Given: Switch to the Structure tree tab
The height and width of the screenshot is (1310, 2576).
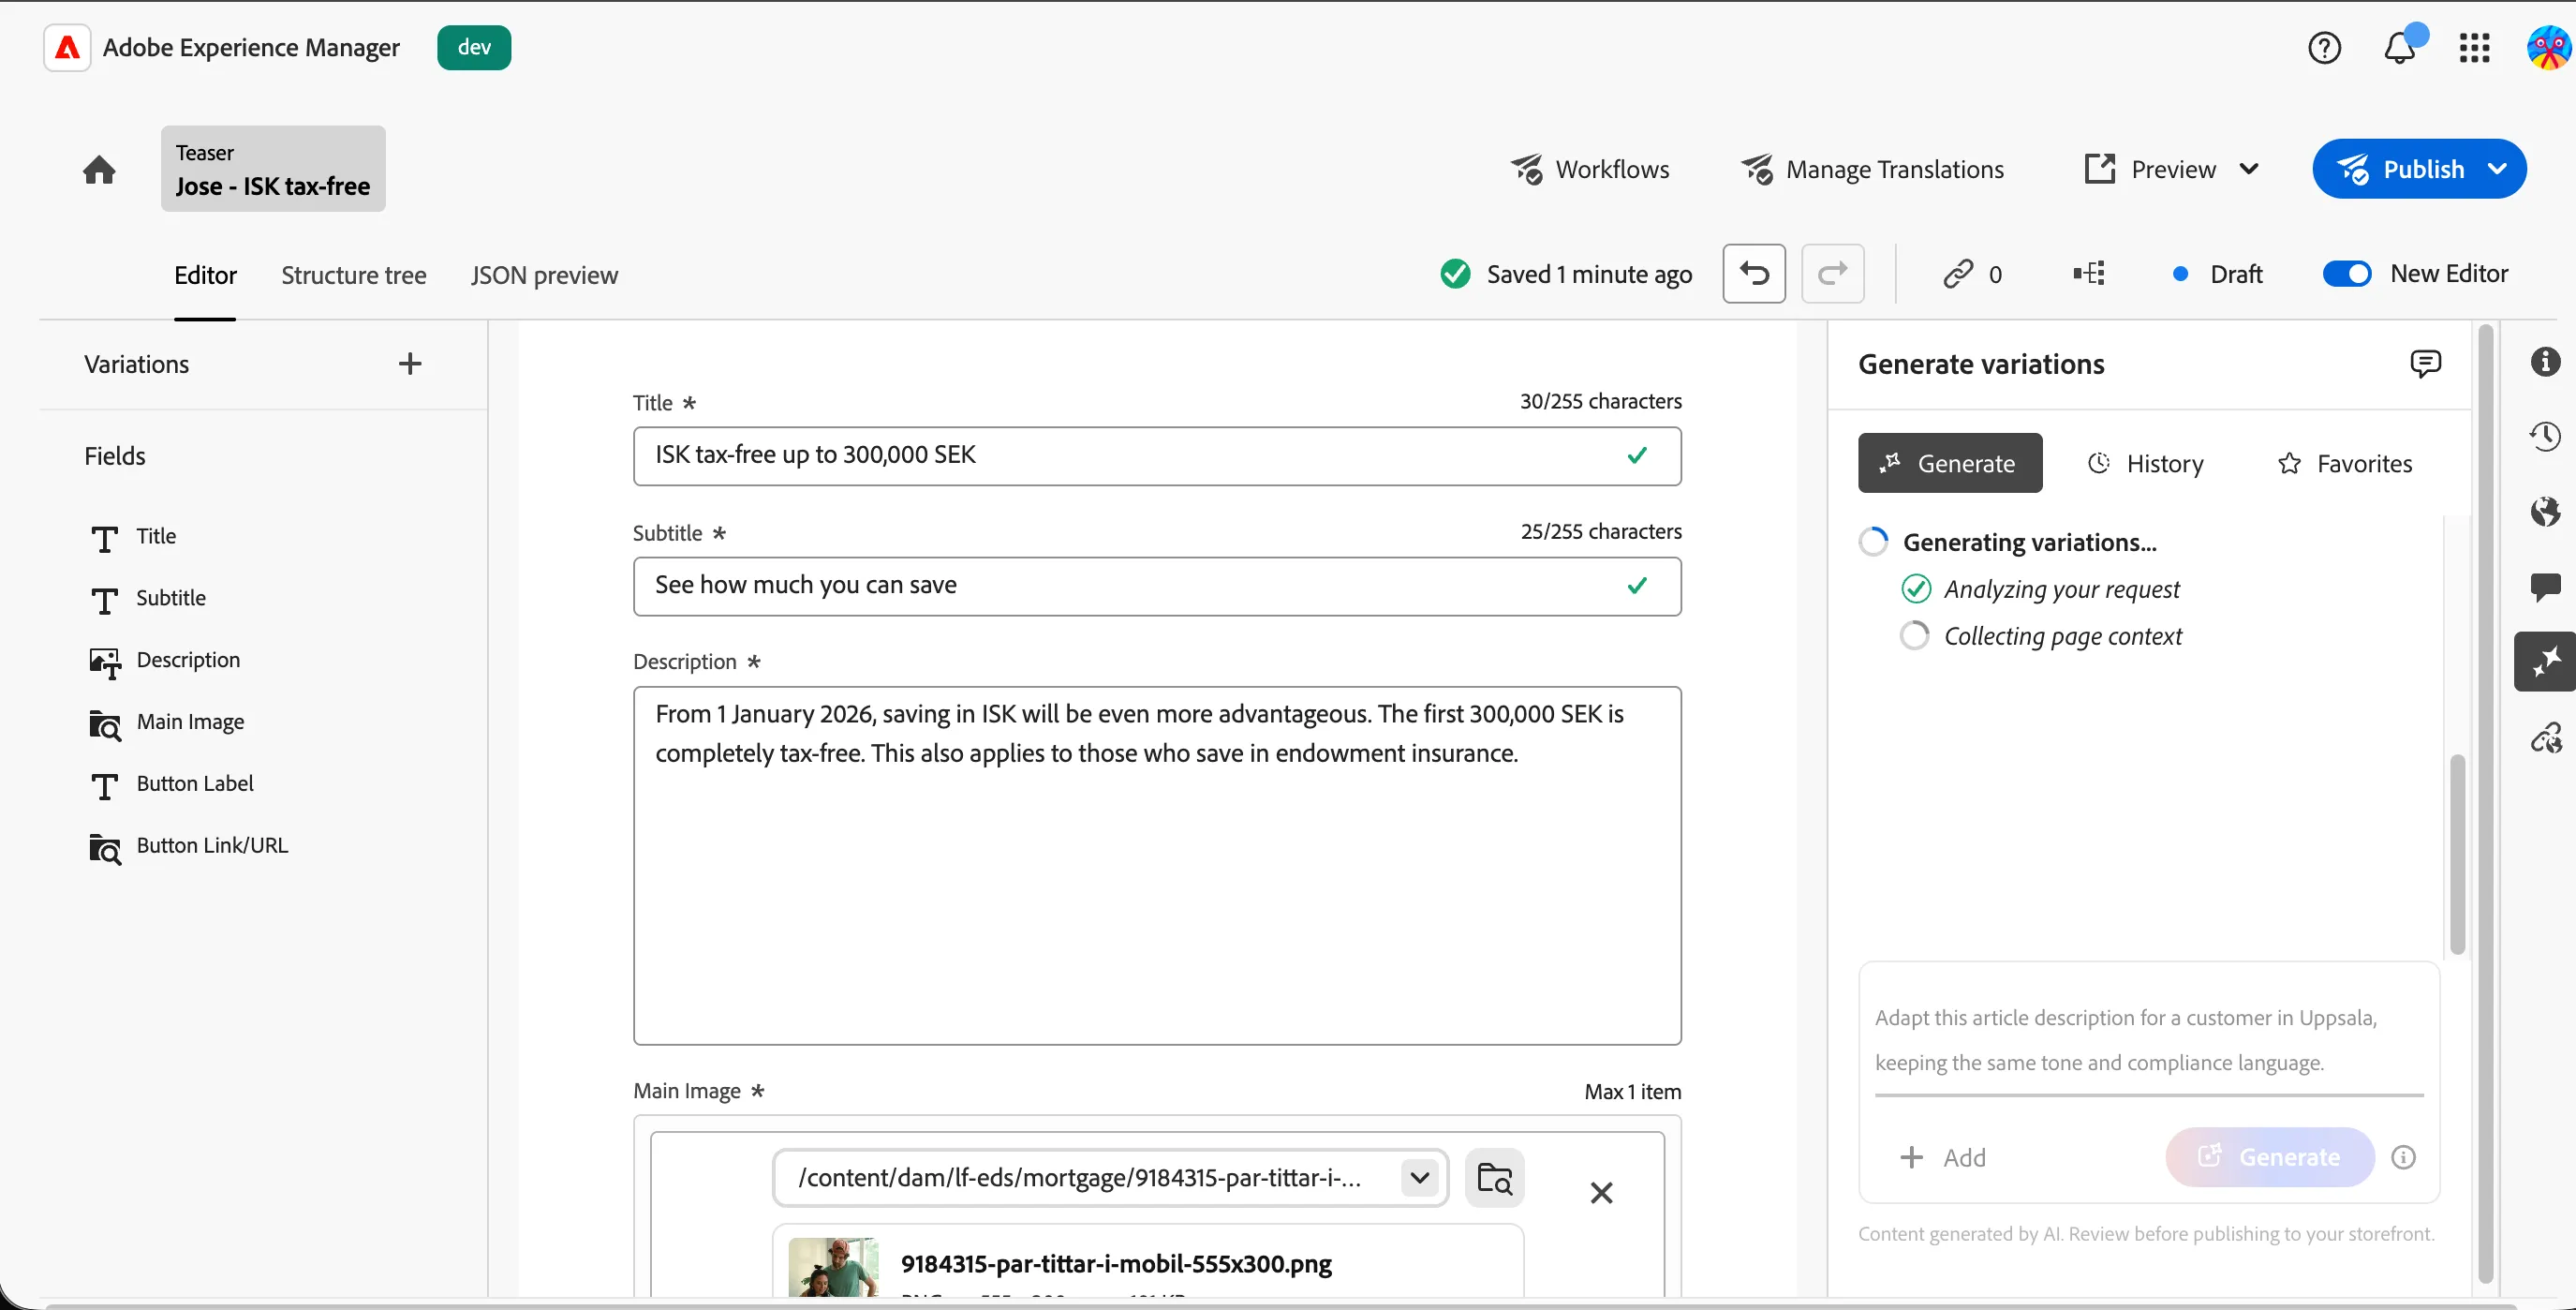Looking at the screenshot, I should point(354,275).
